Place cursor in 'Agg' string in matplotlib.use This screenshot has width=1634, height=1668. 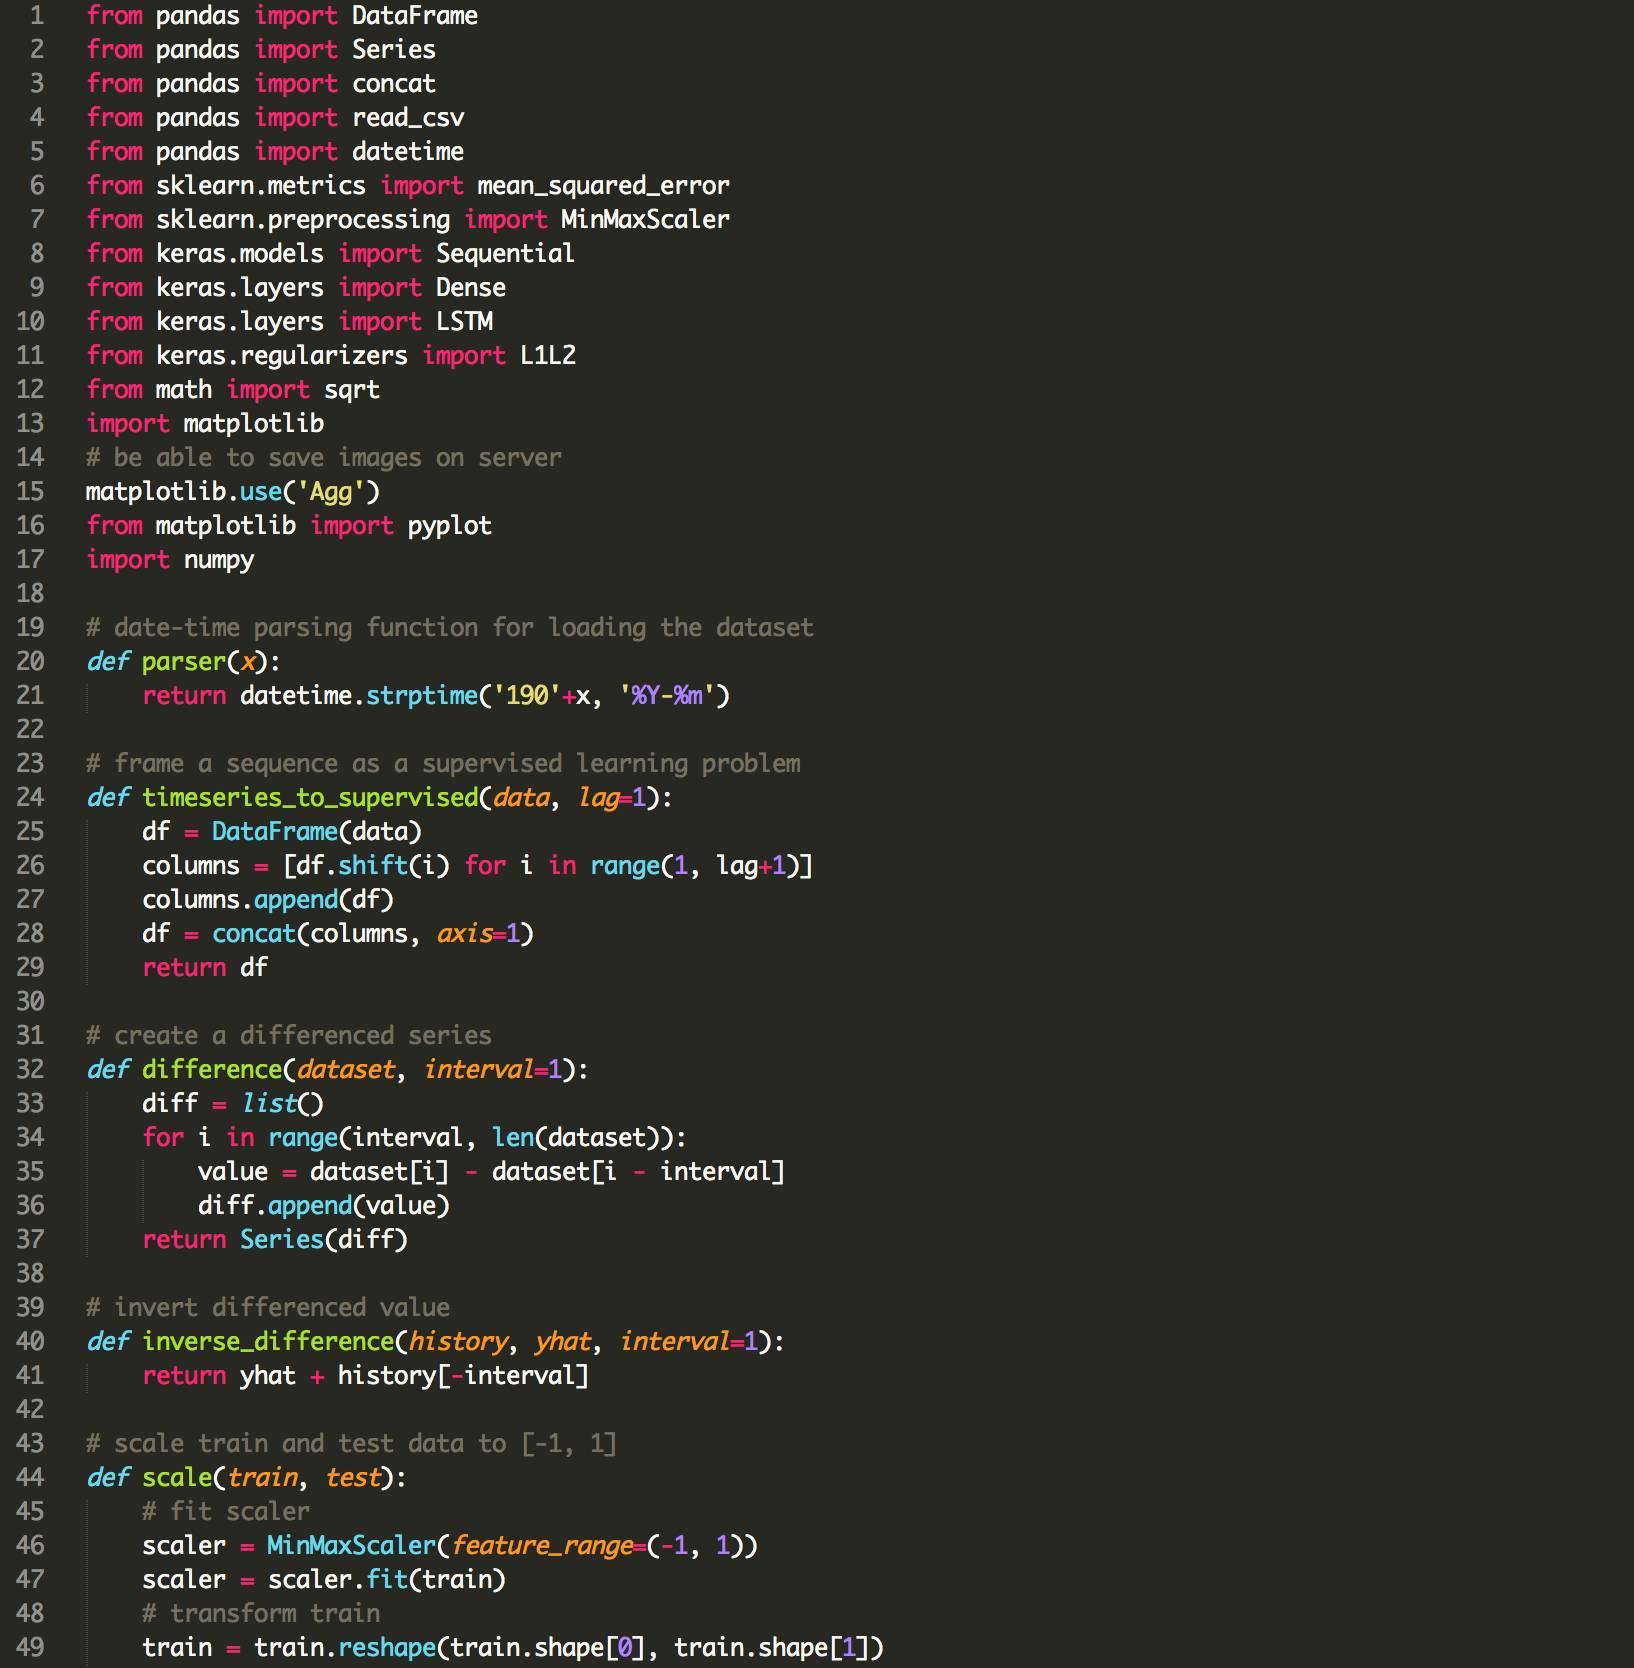coord(331,492)
